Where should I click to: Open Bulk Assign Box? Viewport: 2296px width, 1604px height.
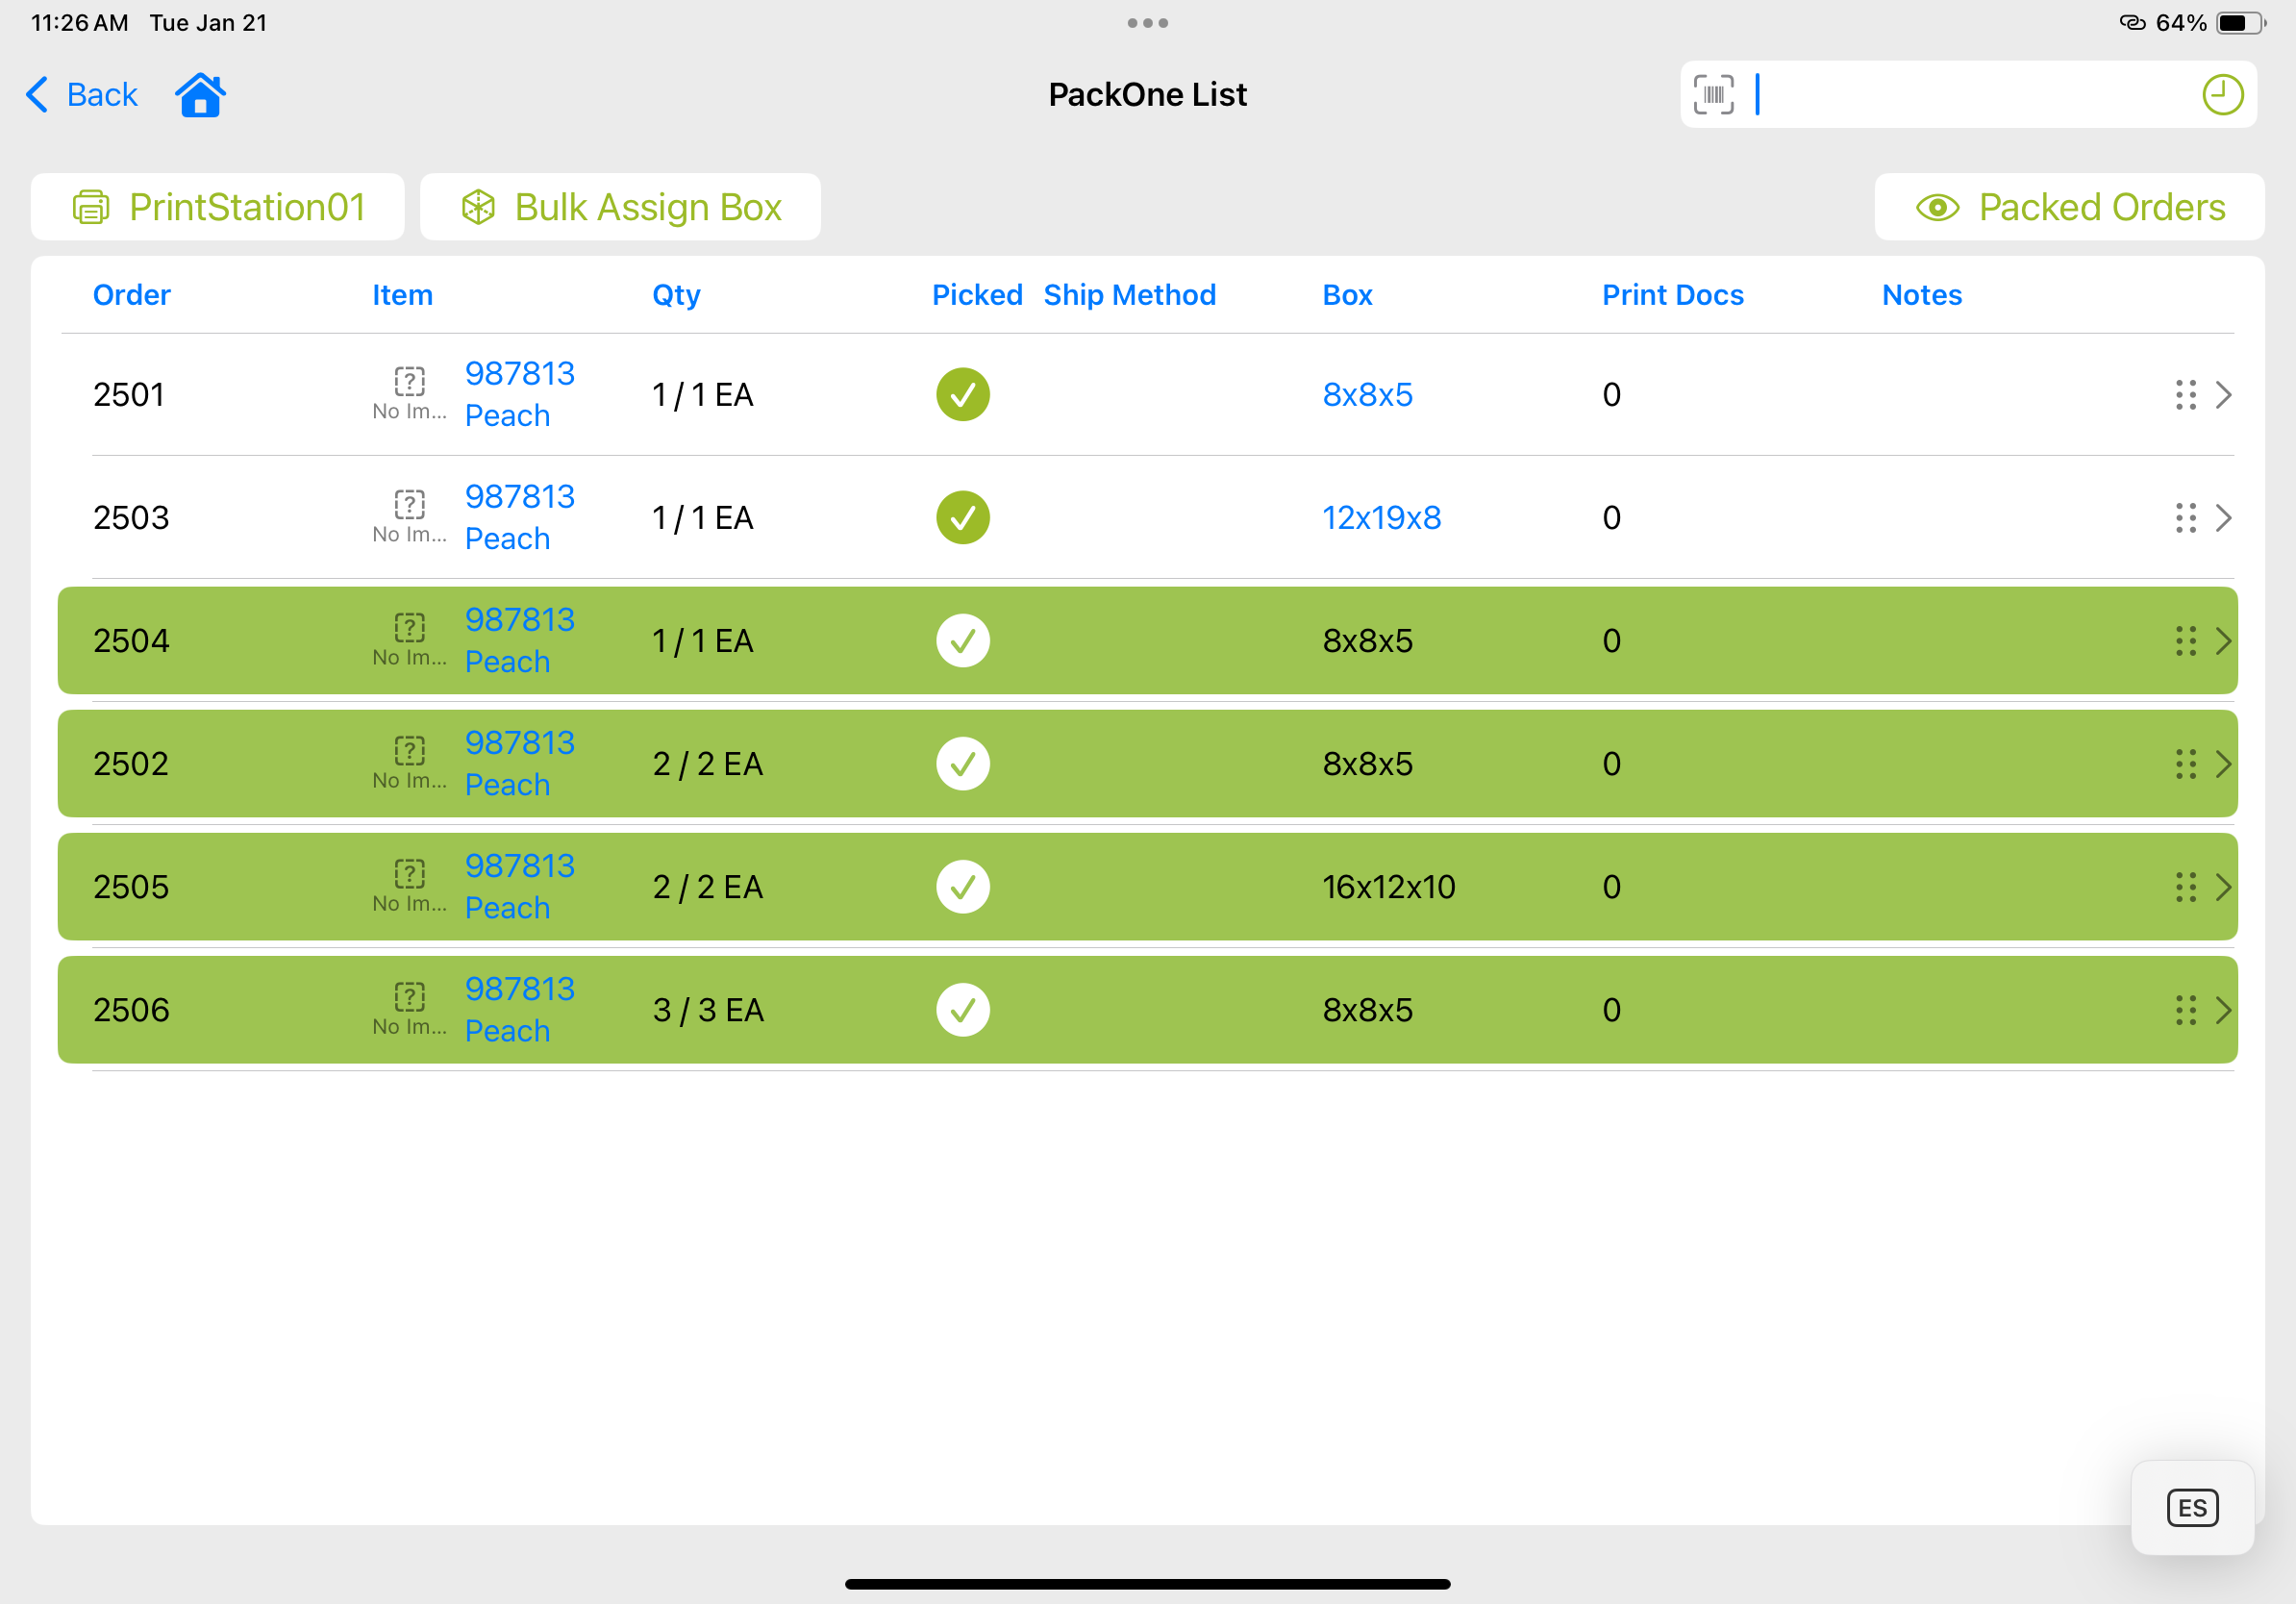coord(620,207)
